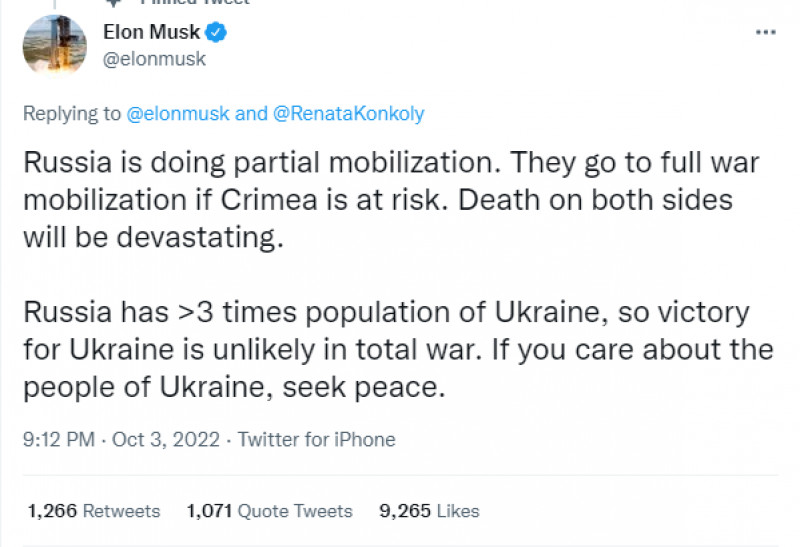Click the sentence Death on both sides

click(595, 200)
